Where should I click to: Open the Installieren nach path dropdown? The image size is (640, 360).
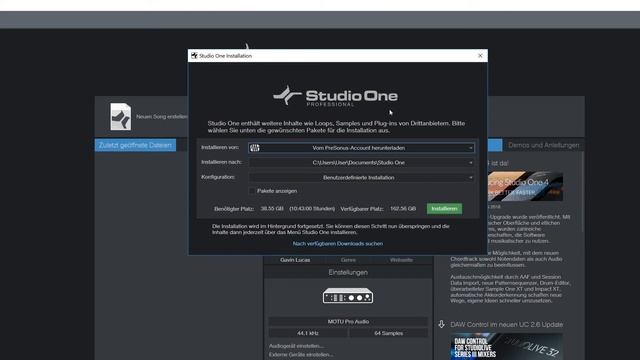(361, 162)
